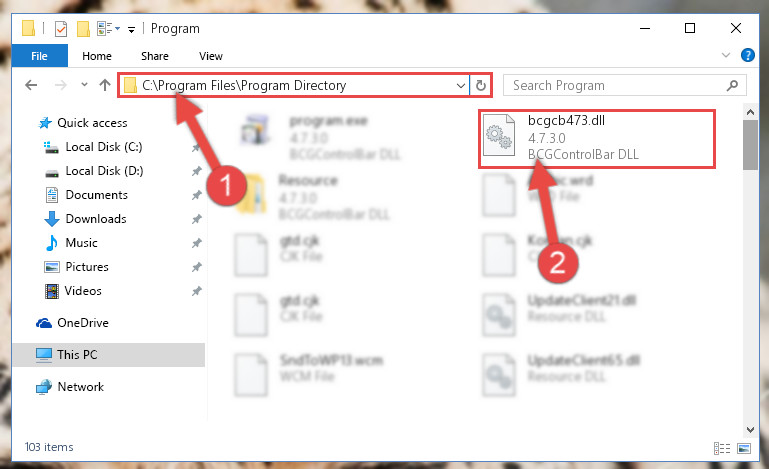
Task: Open the recent locations dropdown arrow
Action: coord(84,85)
